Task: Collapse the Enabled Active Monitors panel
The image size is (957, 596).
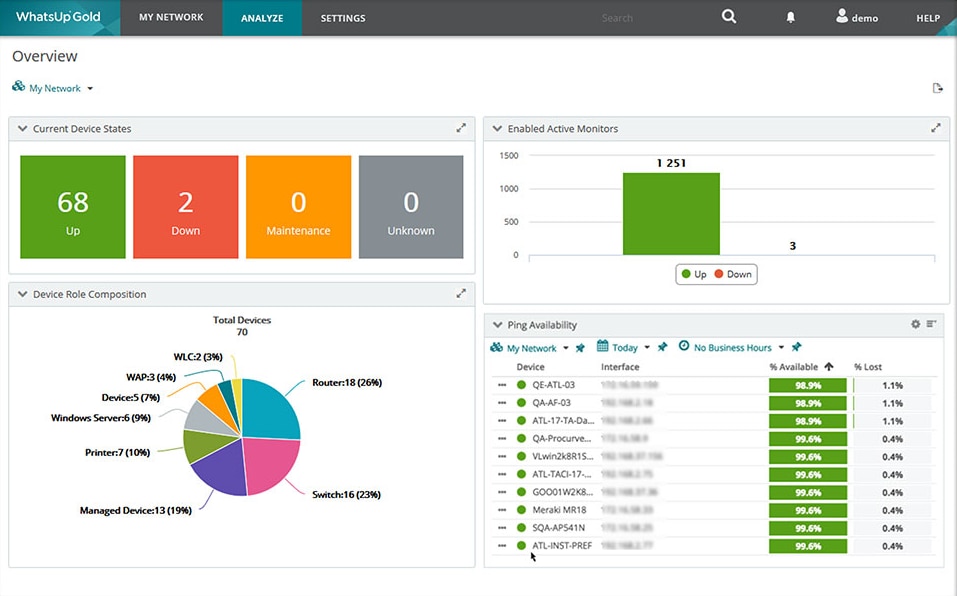Action: click(497, 128)
